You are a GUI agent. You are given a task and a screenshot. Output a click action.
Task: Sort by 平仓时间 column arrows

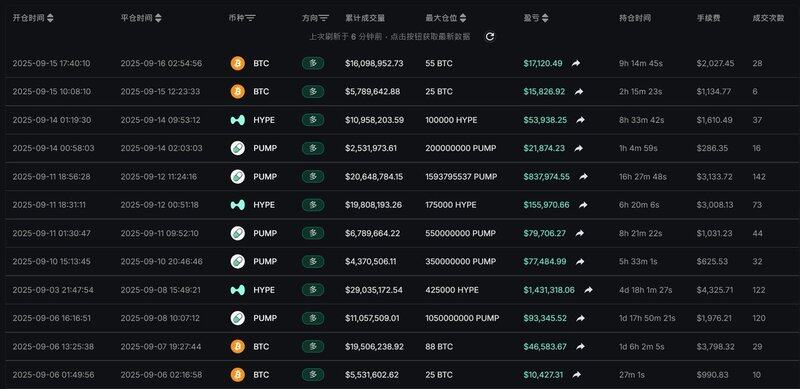tap(158, 18)
